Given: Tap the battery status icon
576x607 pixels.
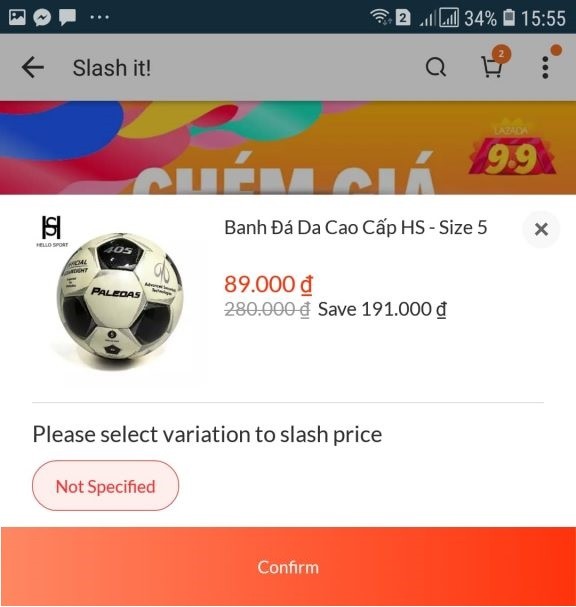Looking at the screenshot, I should tap(509, 17).
